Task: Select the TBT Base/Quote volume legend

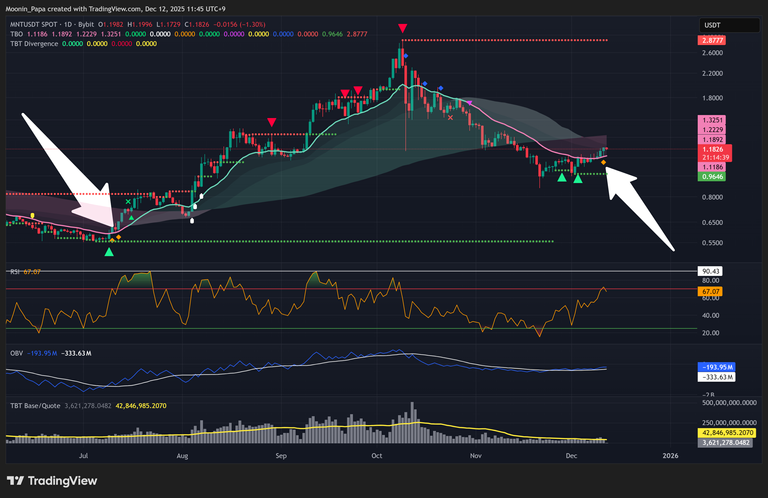Action: point(33,403)
